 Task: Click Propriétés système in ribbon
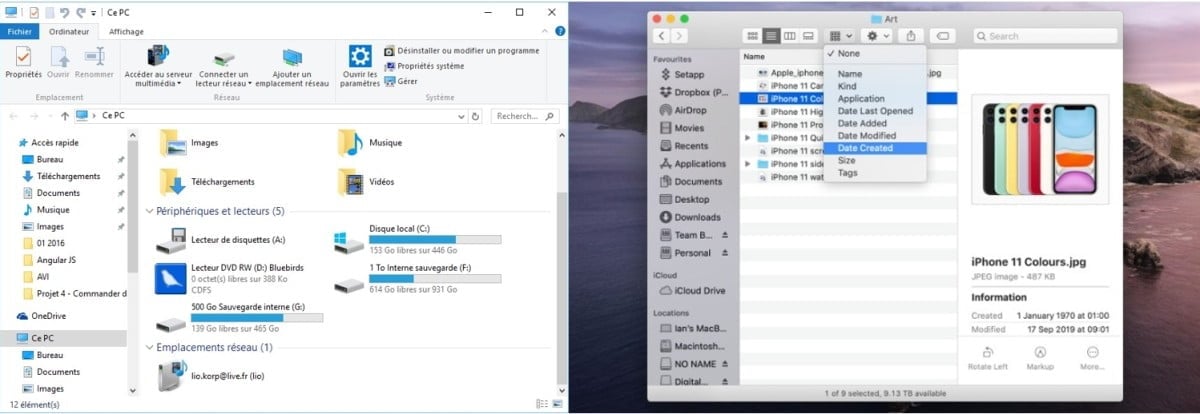(x=424, y=66)
